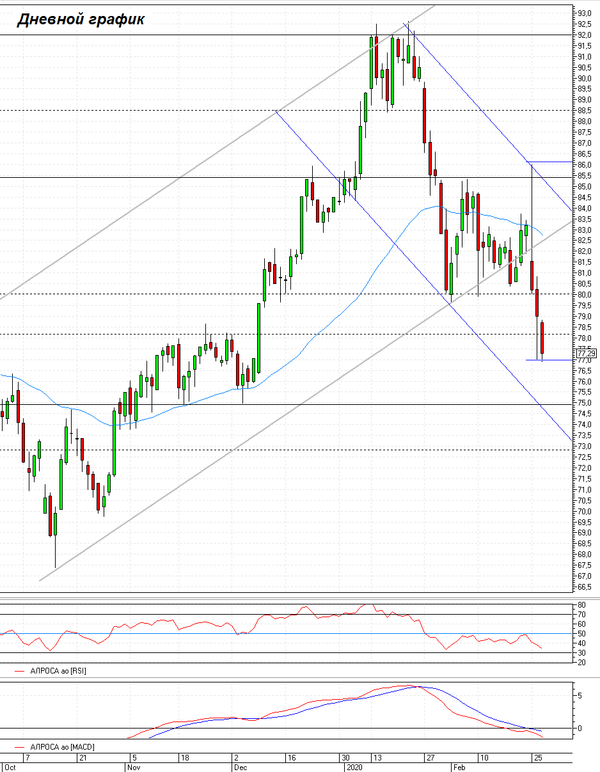Click MACD scale value 5

click(580, 696)
